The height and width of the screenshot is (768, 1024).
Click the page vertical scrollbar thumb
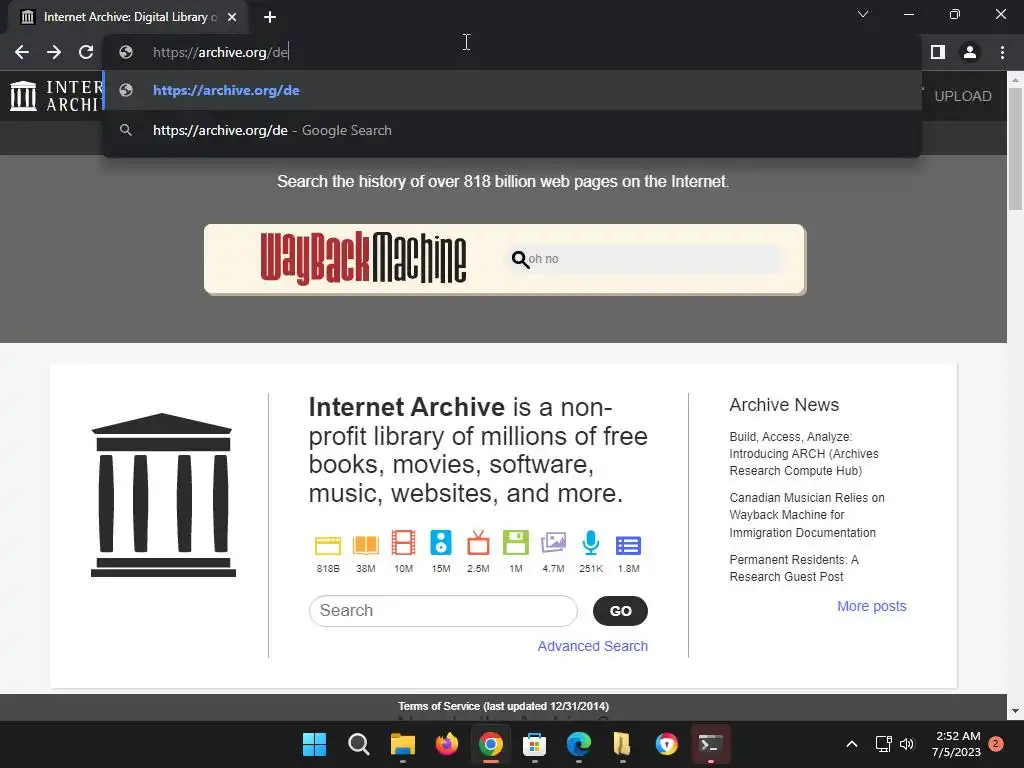click(1015, 149)
